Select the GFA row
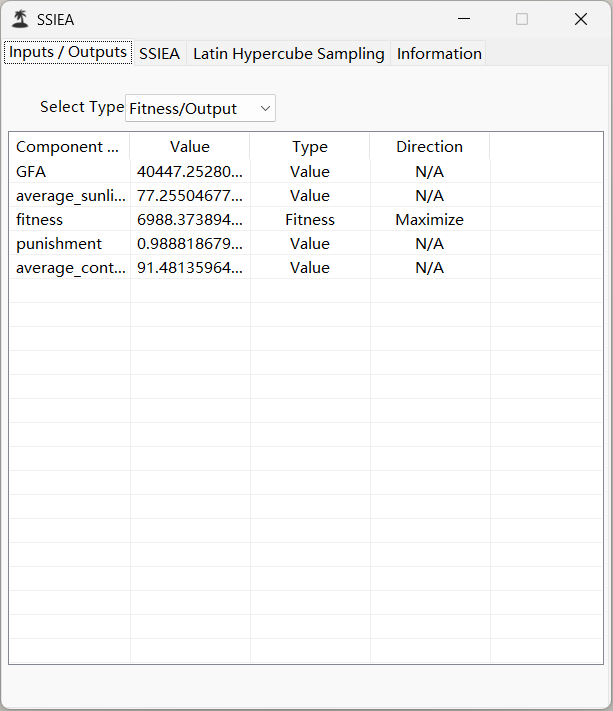This screenshot has width=613, height=711. point(306,171)
